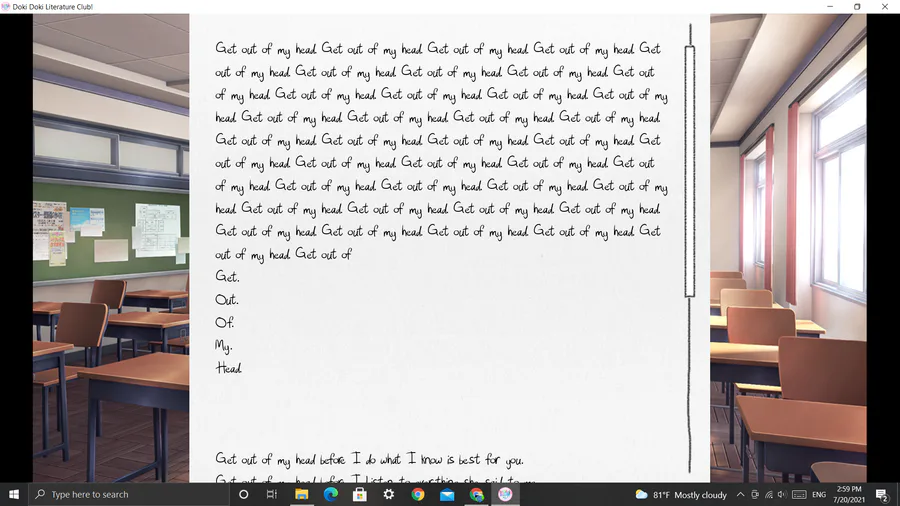Open the second Chrome profile taskbar icon
Viewport: 900px width, 506px height.
pyautogui.click(x=476, y=494)
